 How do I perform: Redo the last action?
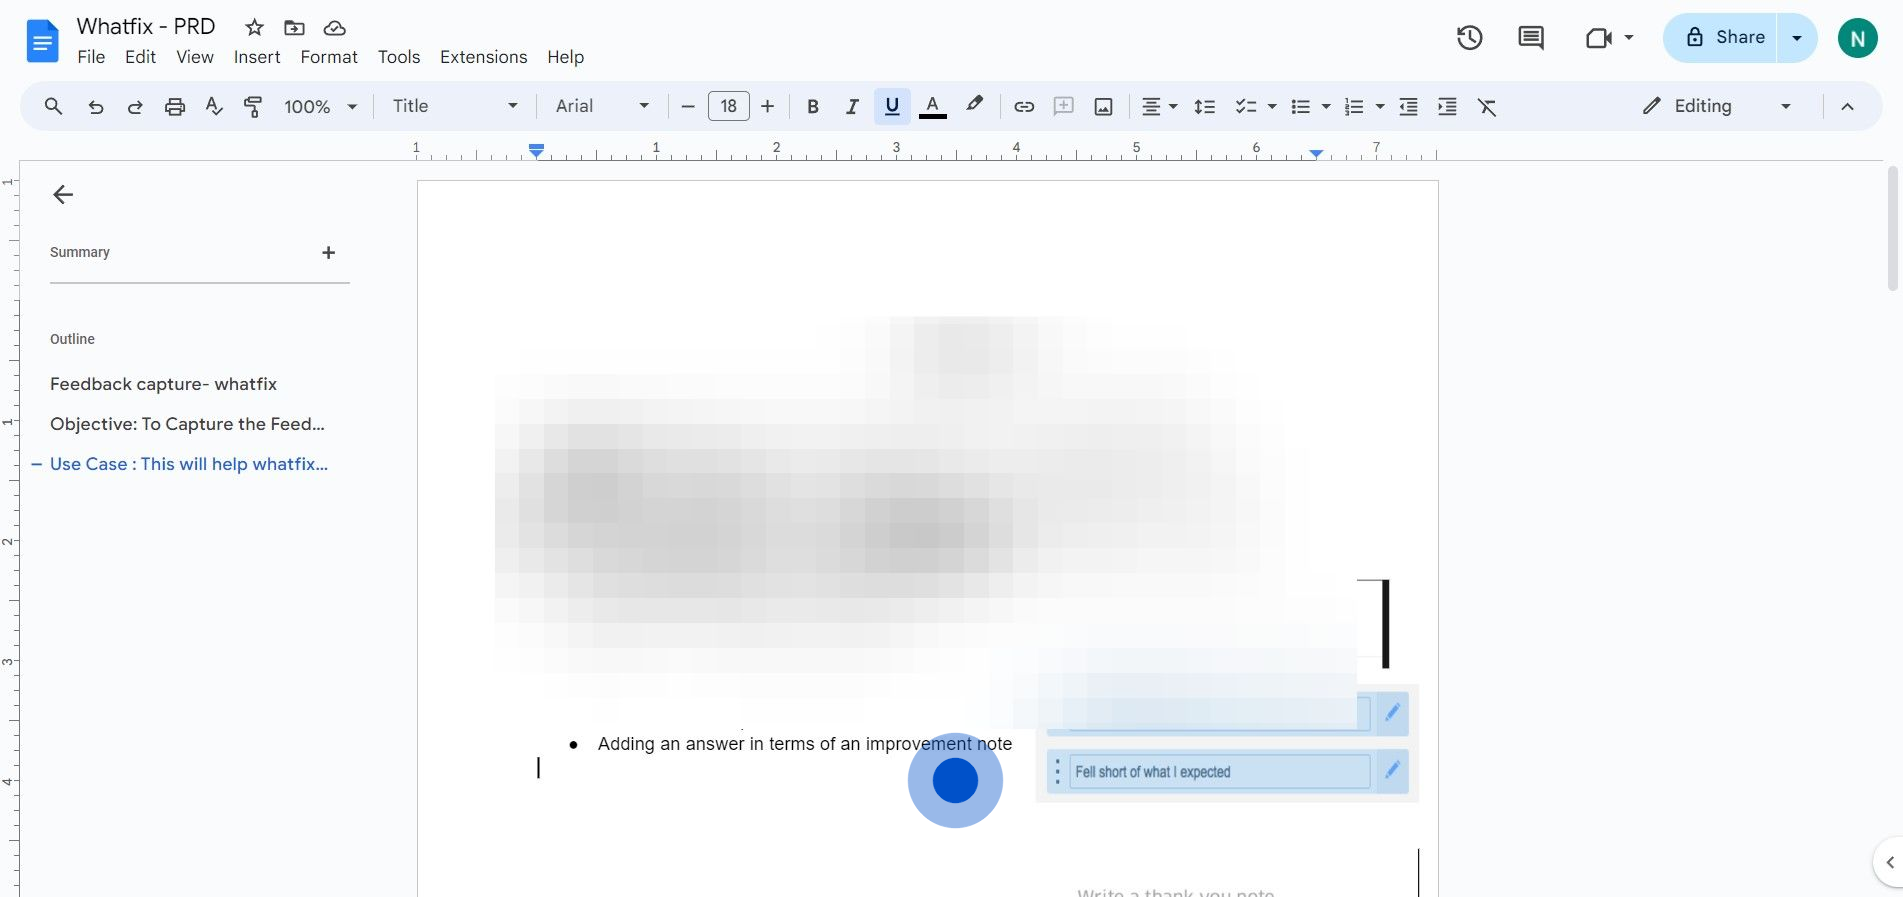pyautogui.click(x=134, y=106)
